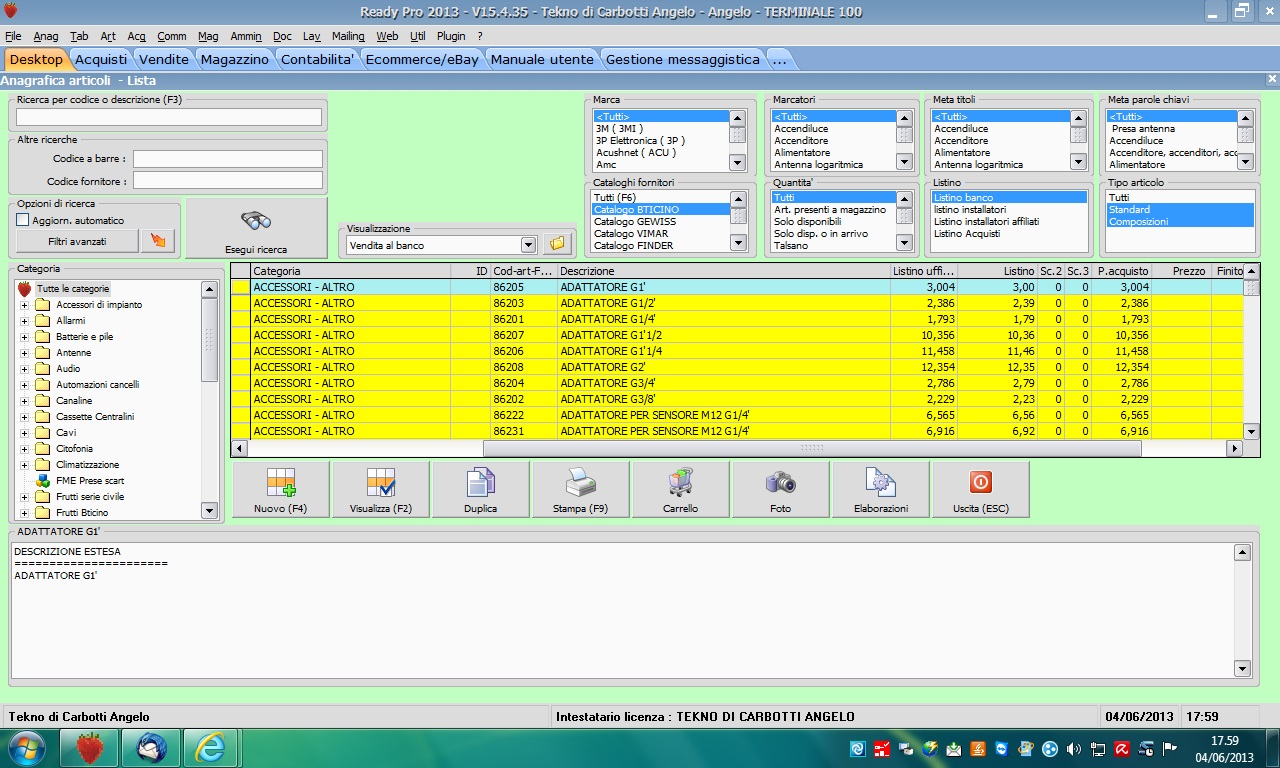The image size is (1280, 768).
Task: Click the strawberry Tutte le categorie icon
Action: pyautogui.click(x=25, y=288)
